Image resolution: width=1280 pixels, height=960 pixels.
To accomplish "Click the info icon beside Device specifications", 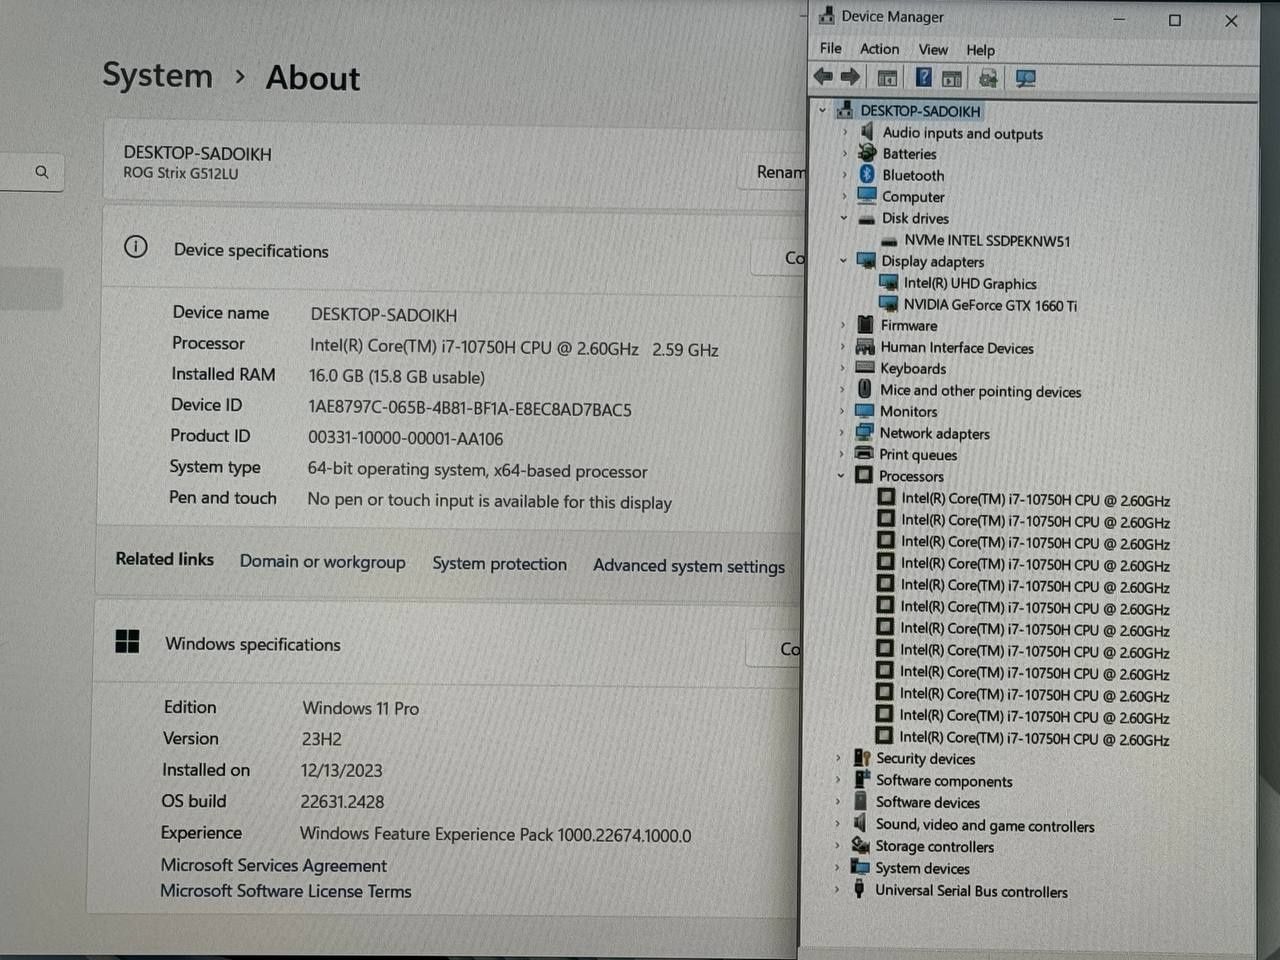I will coord(136,247).
